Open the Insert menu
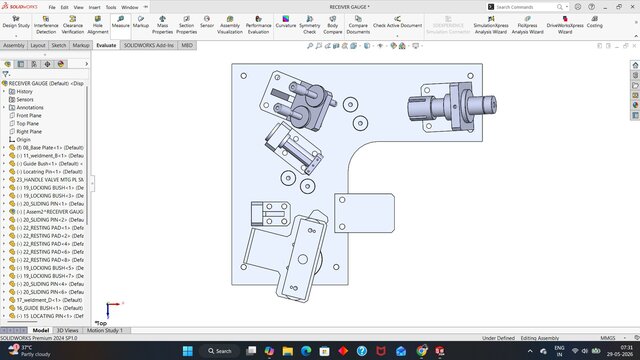This screenshot has width=640, height=360. (94, 7)
